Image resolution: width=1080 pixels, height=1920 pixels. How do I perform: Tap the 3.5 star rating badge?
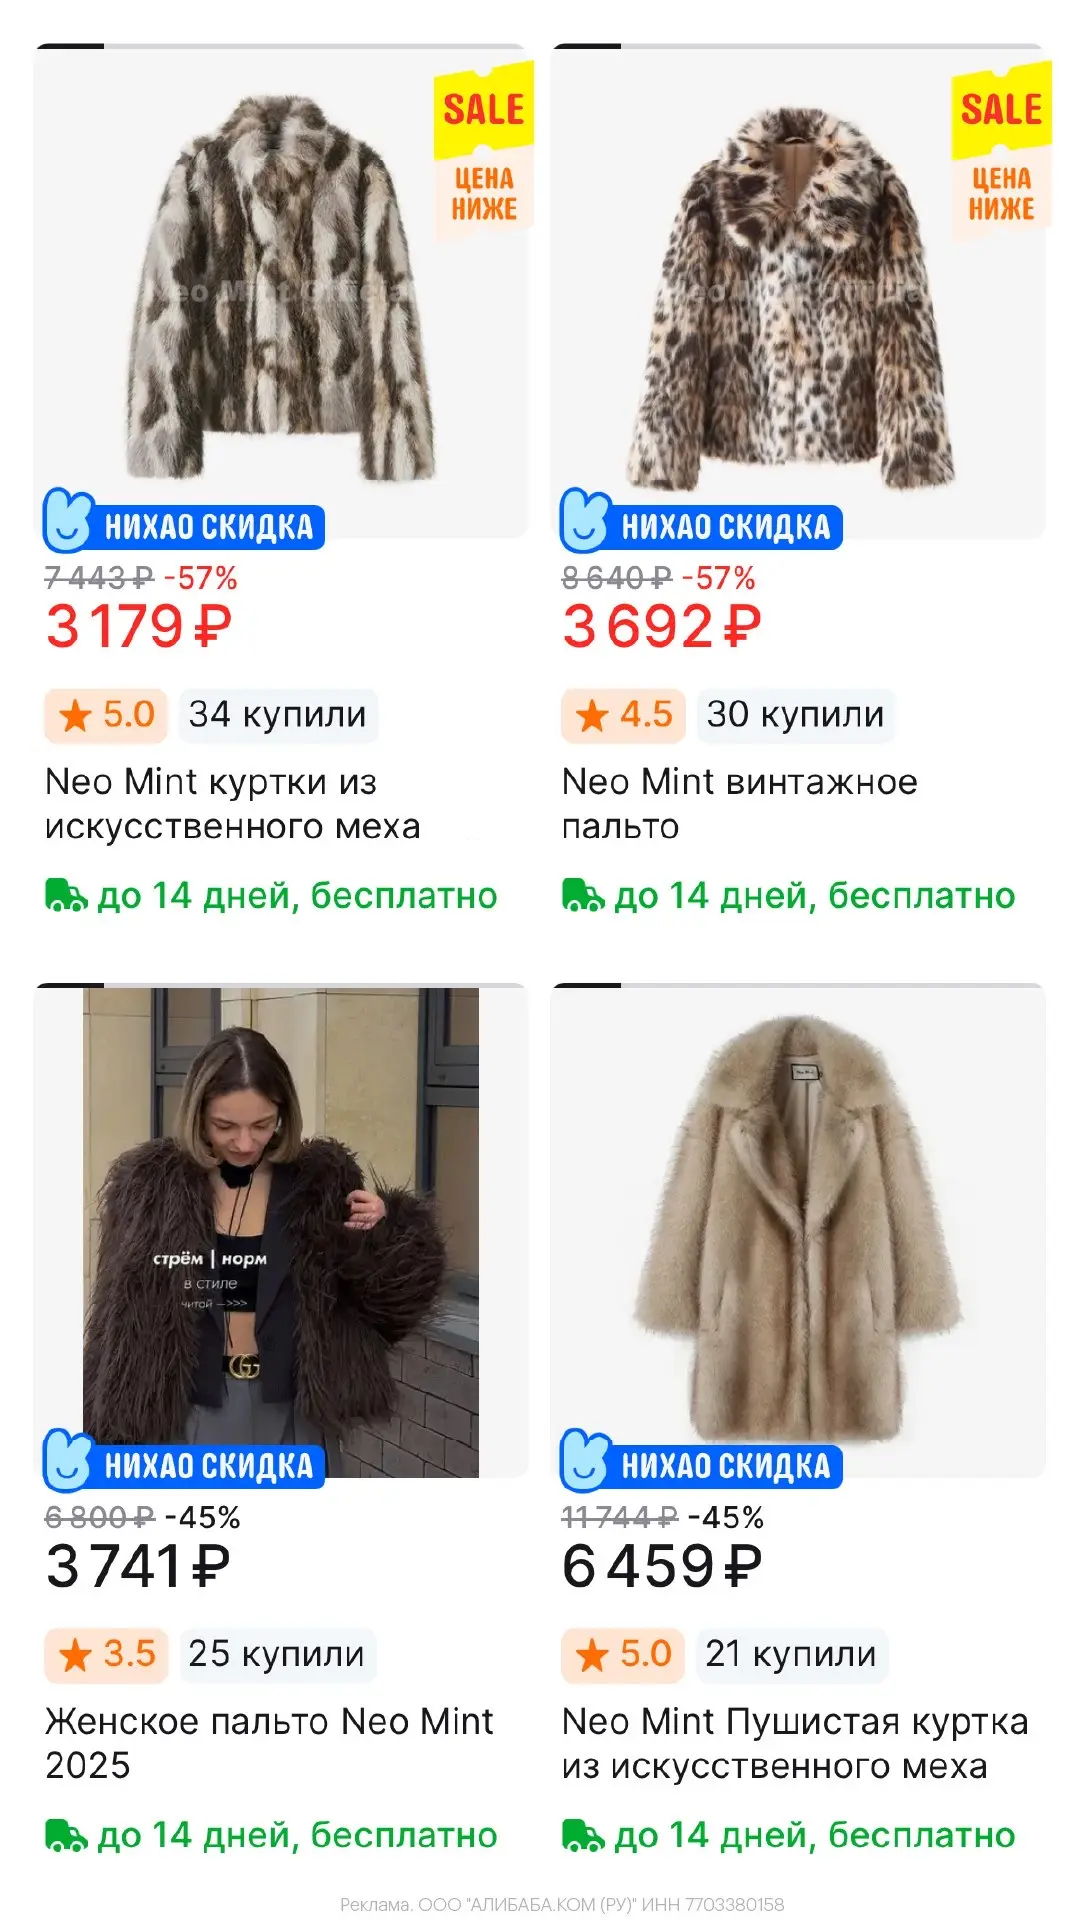(x=106, y=1654)
